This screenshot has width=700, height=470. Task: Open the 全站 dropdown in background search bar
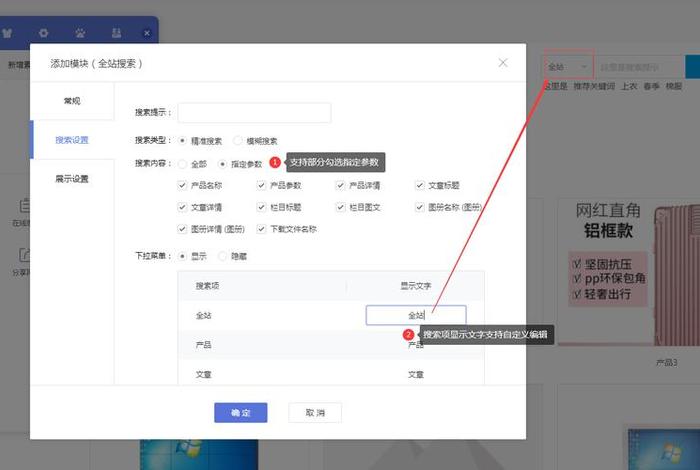pos(568,67)
